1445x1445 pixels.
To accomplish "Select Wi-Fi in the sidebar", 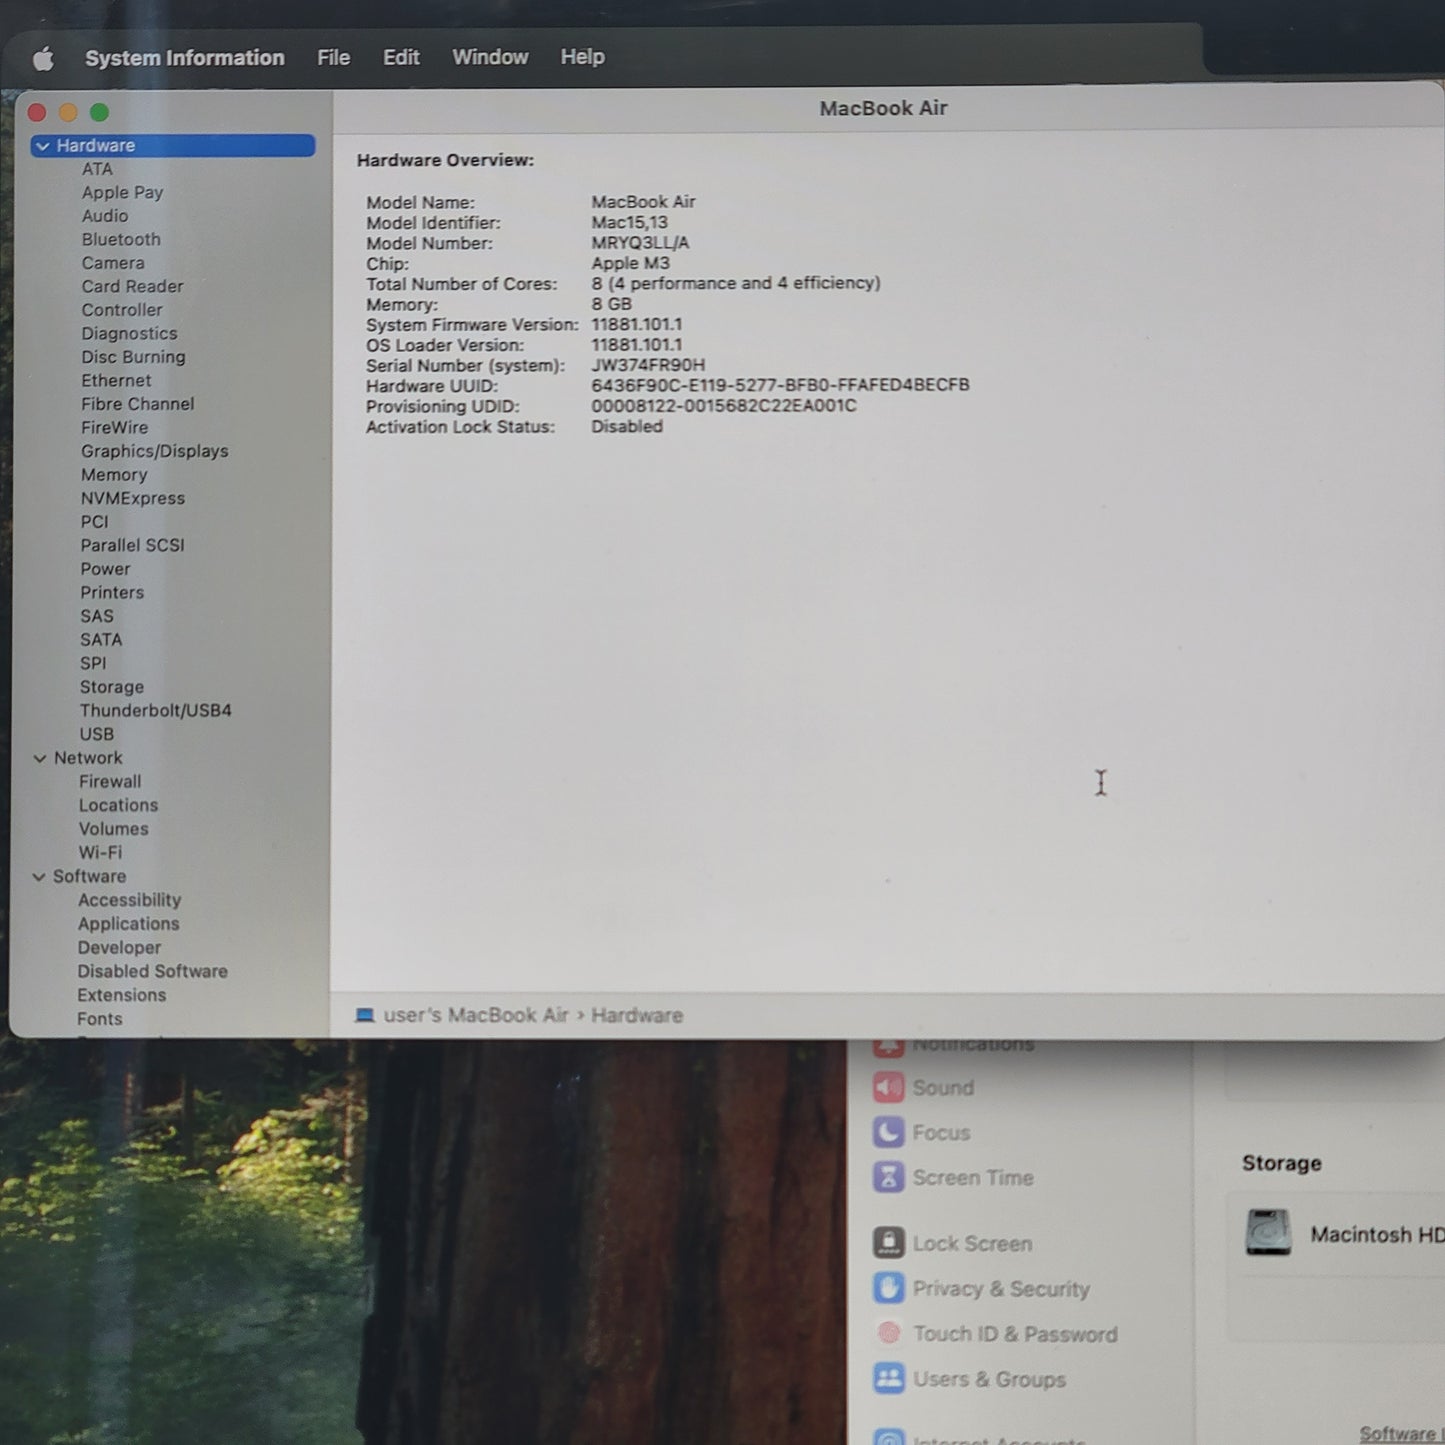I will click(x=100, y=853).
